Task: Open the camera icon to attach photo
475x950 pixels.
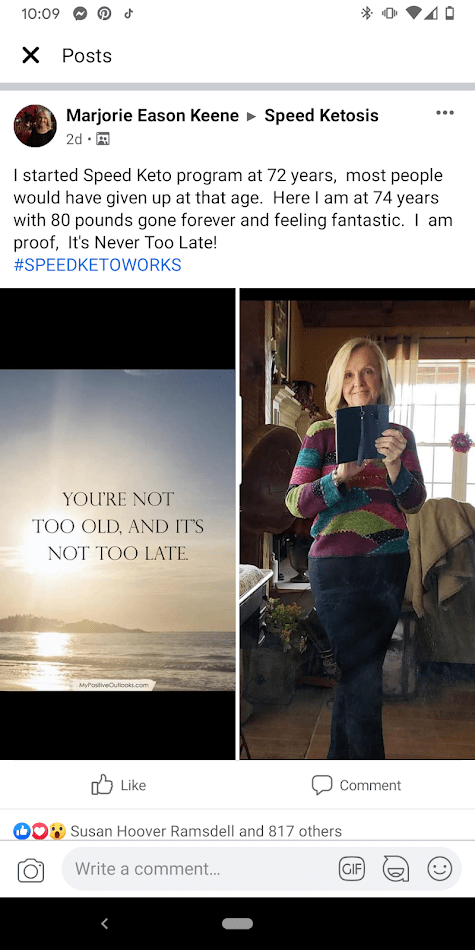Action: 31,871
